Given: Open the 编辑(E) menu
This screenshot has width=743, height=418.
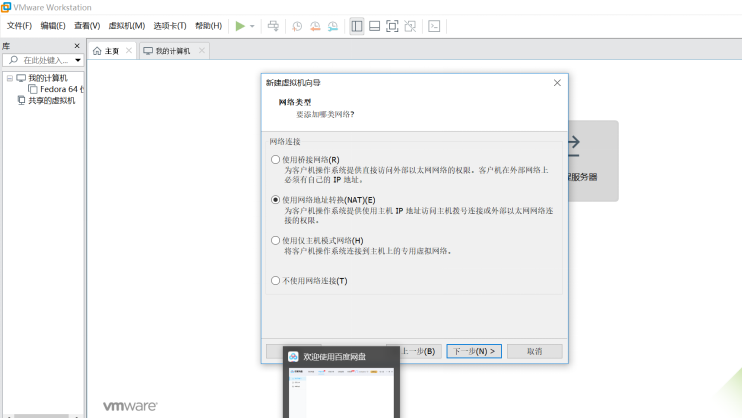Looking at the screenshot, I should 53,26.
